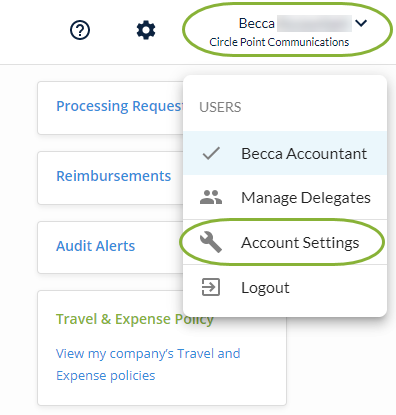Click the Travel & Expense Policy heading

135,319
